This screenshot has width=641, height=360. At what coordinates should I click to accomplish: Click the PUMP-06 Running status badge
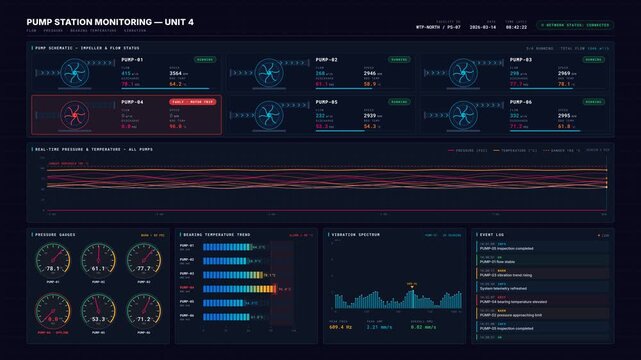coord(593,102)
